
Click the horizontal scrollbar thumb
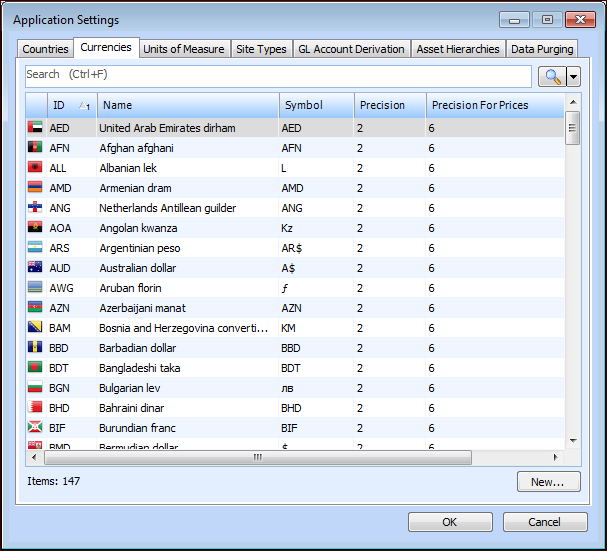(256, 457)
